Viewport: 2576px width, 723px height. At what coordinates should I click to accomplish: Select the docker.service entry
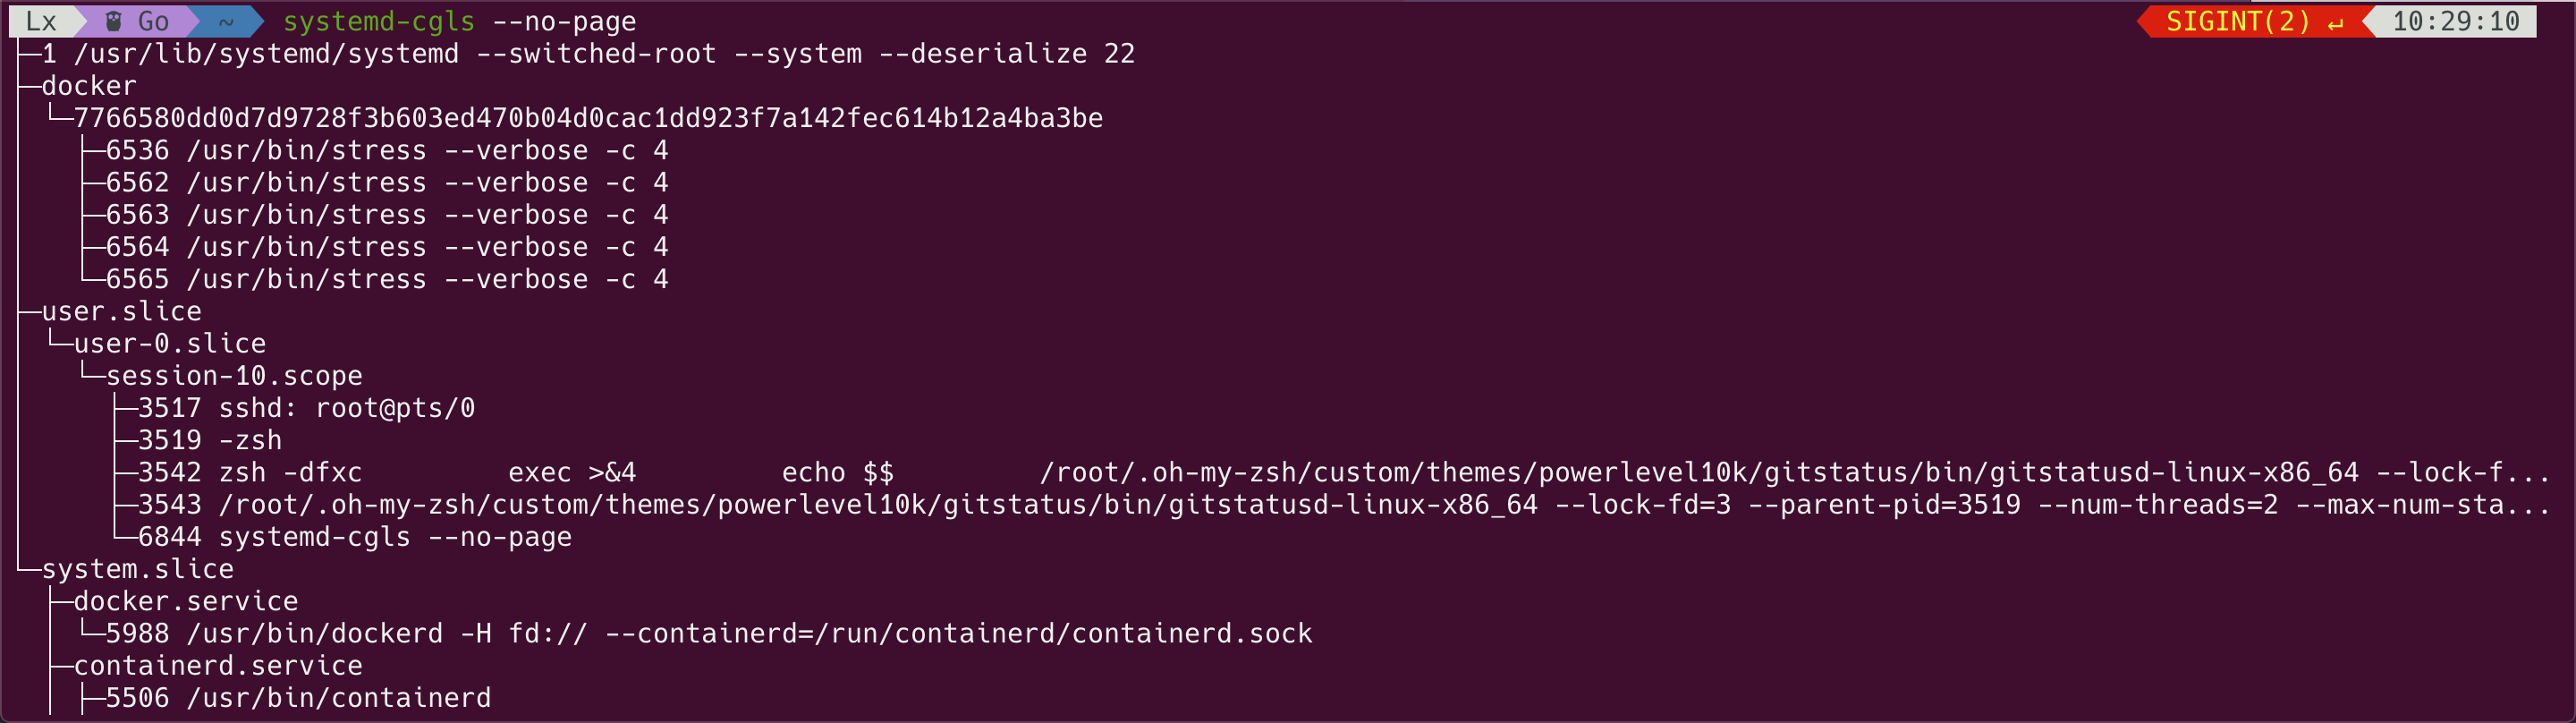coord(185,601)
